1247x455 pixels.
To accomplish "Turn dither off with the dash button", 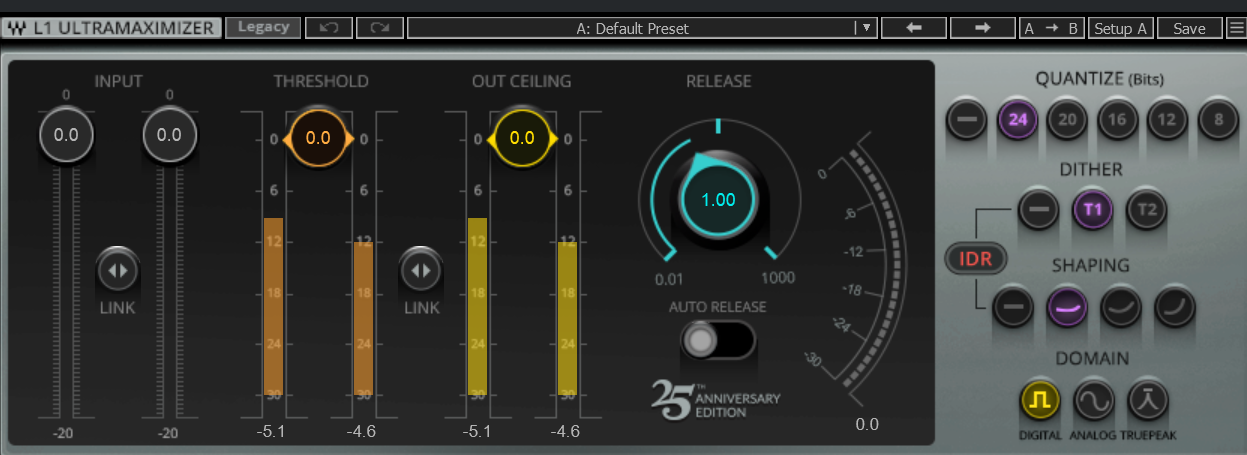I will pos(1038,209).
